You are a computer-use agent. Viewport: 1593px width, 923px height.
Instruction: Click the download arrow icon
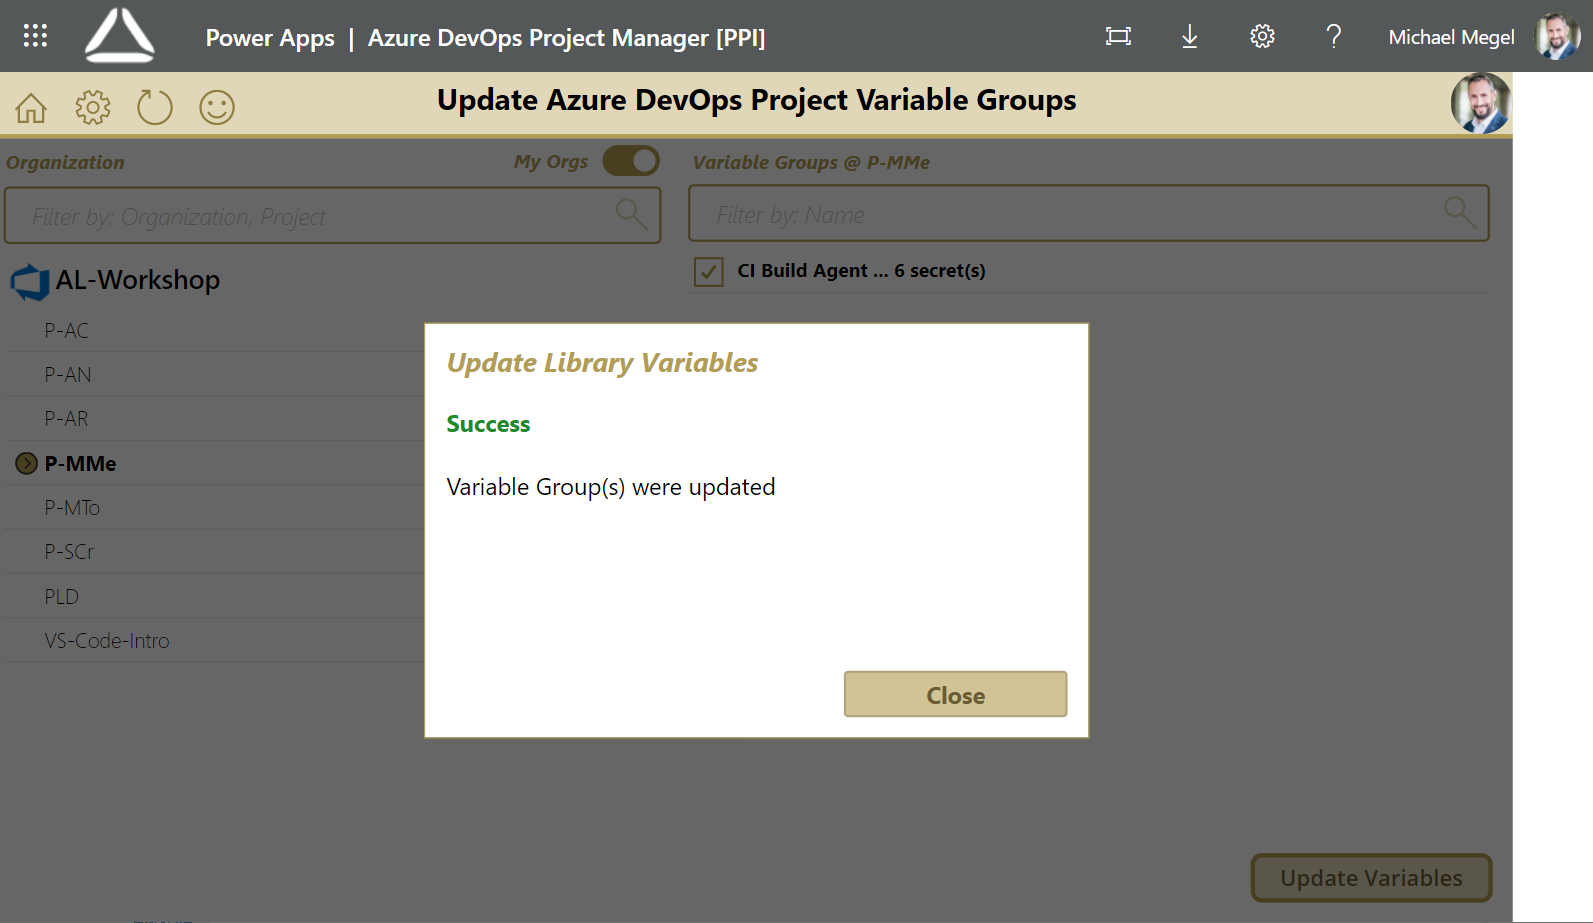1189,37
